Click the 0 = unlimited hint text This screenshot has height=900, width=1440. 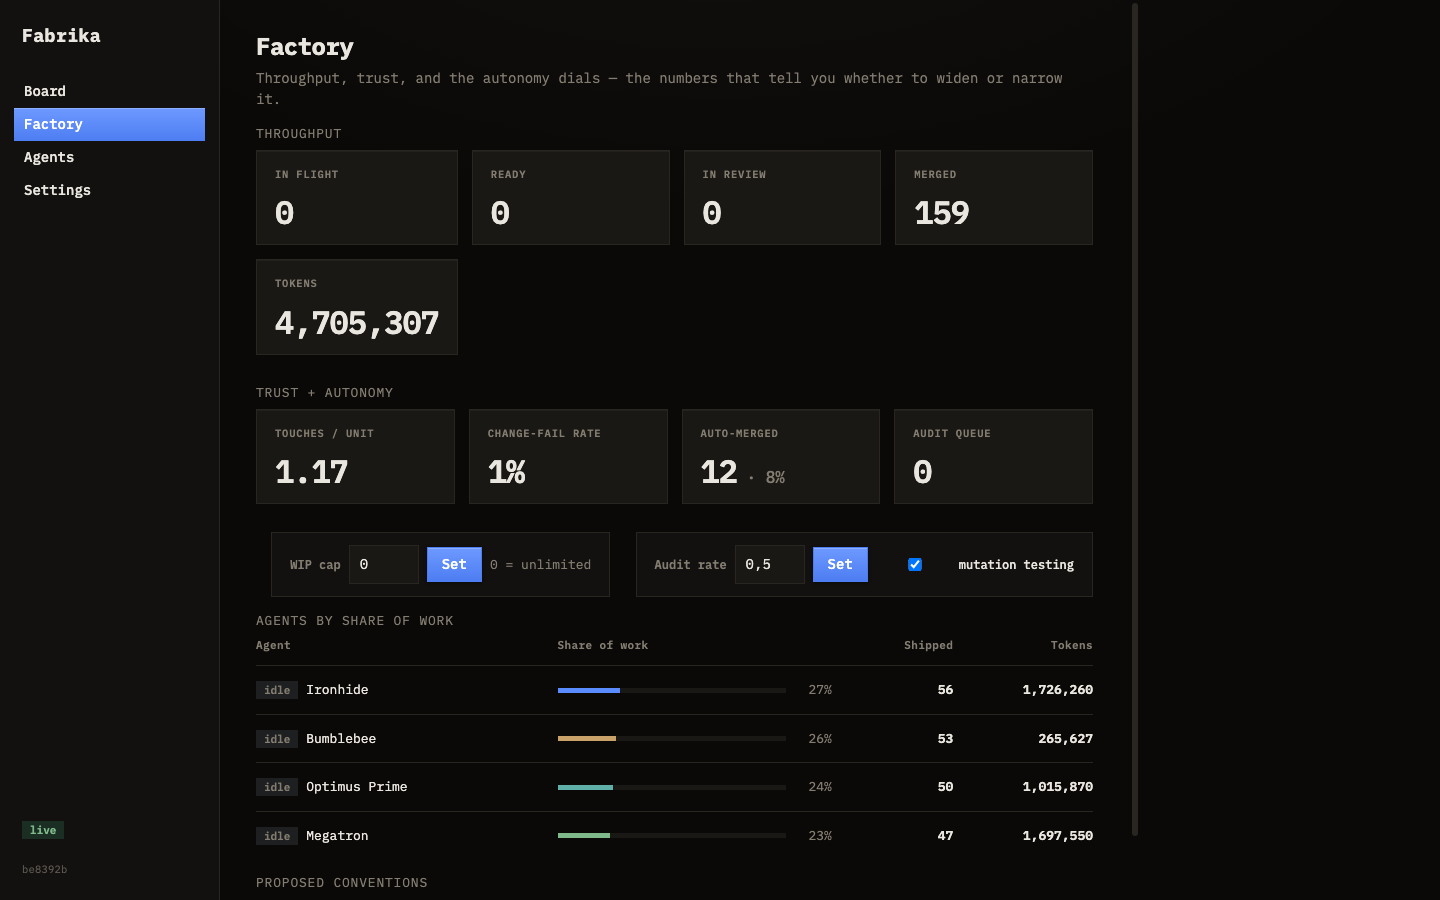[x=540, y=565]
